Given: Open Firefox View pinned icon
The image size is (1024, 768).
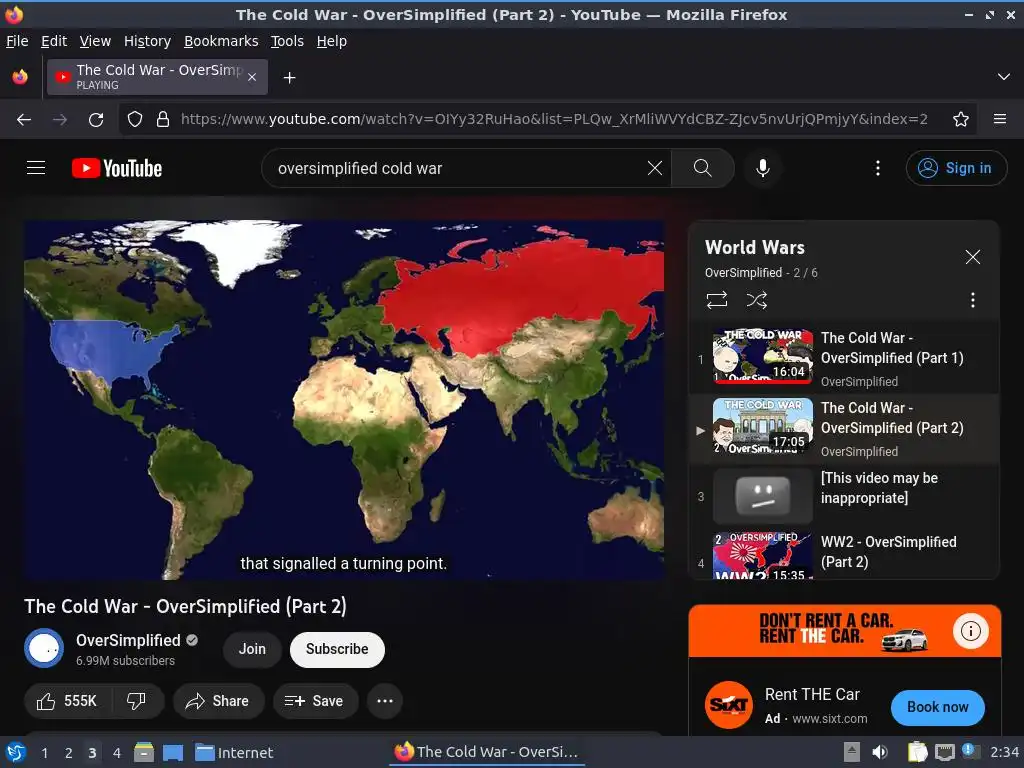Looking at the screenshot, I should [x=20, y=77].
